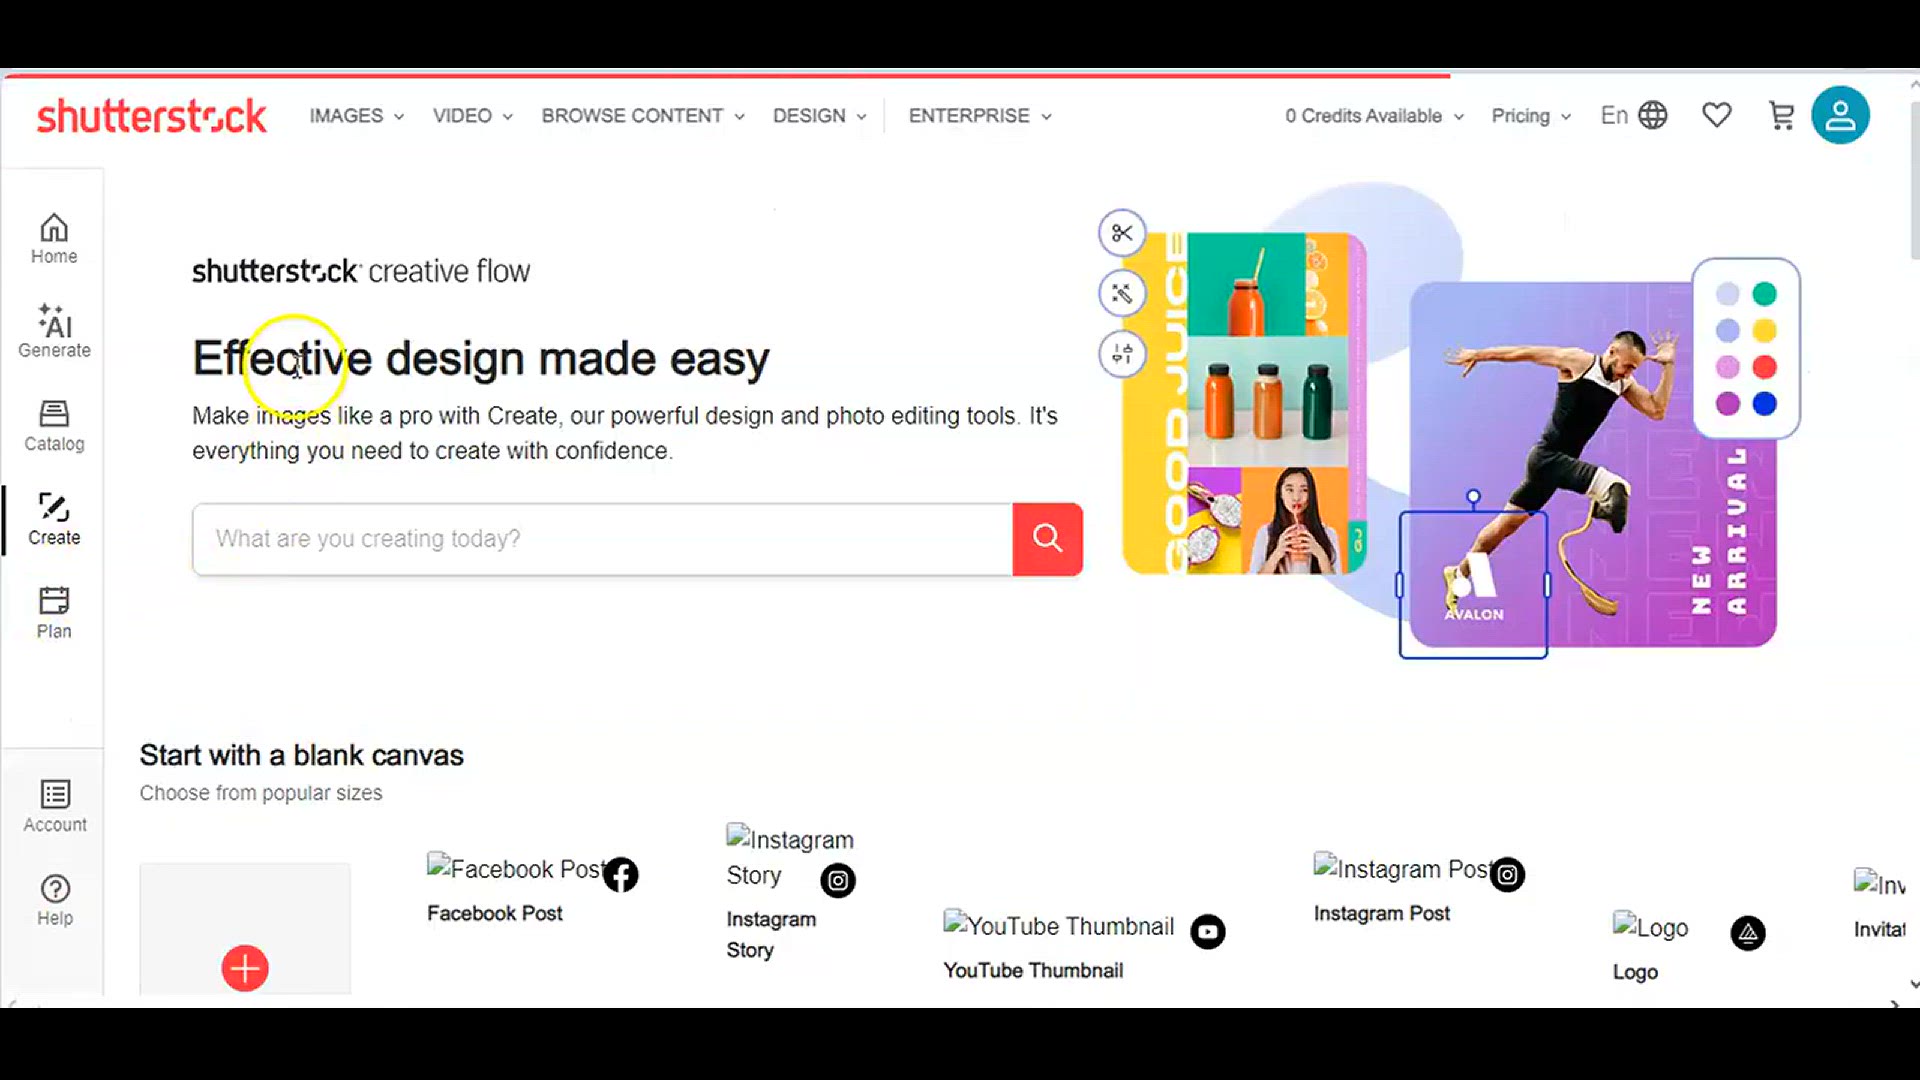The image size is (1920, 1080).
Task: Expand the VIDEO menu
Action: [x=473, y=116]
